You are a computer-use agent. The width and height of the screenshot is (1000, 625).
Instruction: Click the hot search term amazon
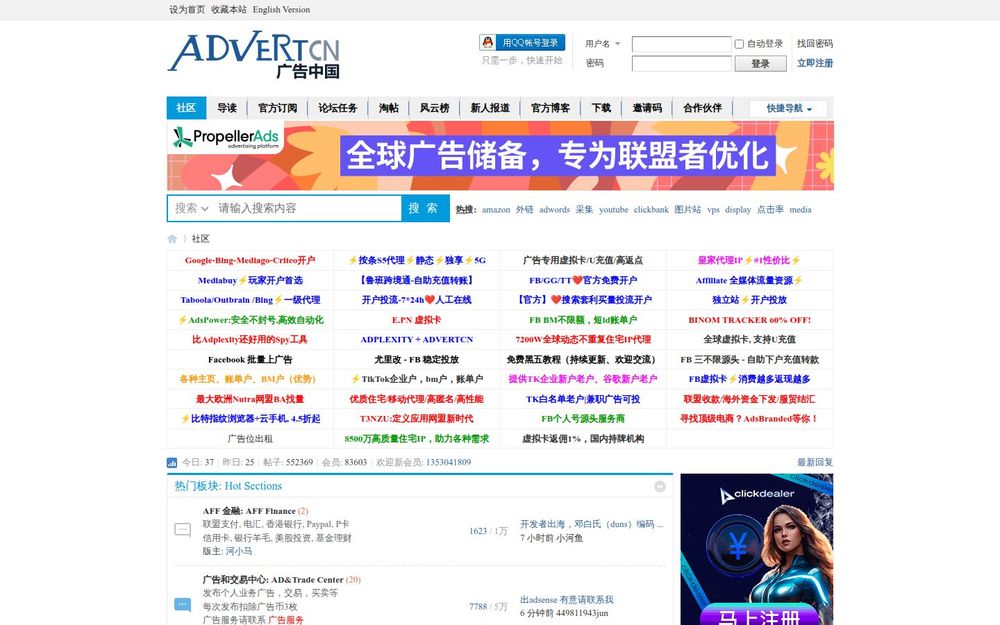click(x=496, y=209)
